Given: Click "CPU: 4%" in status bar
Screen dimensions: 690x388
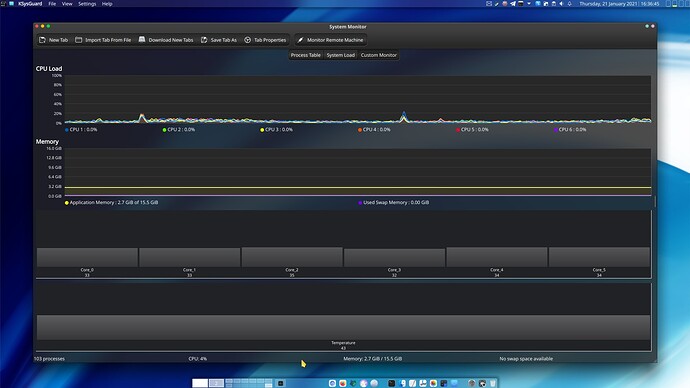Looking at the screenshot, I should click(x=198, y=359).
